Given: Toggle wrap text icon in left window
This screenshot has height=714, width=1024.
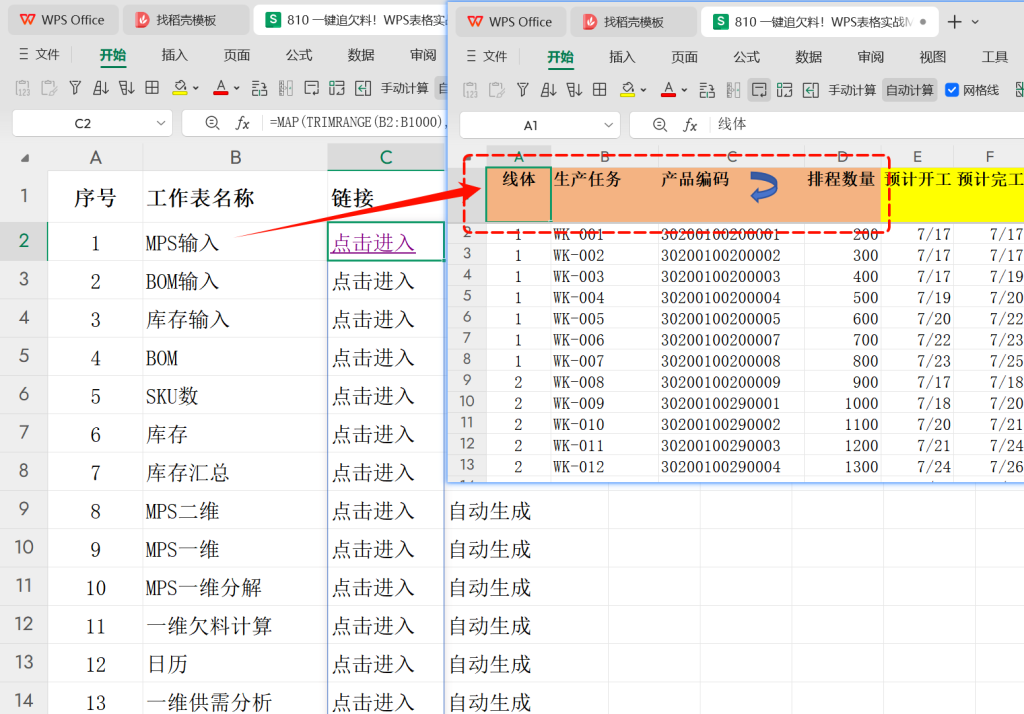Looking at the screenshot, I should (x=312, y=88).
